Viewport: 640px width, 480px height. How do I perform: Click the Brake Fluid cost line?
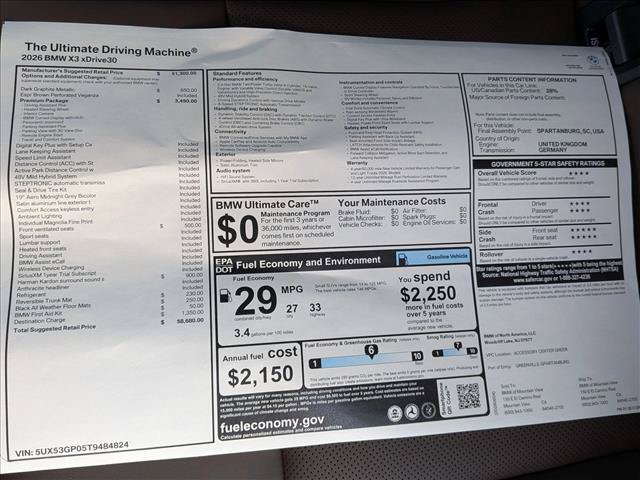click(x=368, y=211)
